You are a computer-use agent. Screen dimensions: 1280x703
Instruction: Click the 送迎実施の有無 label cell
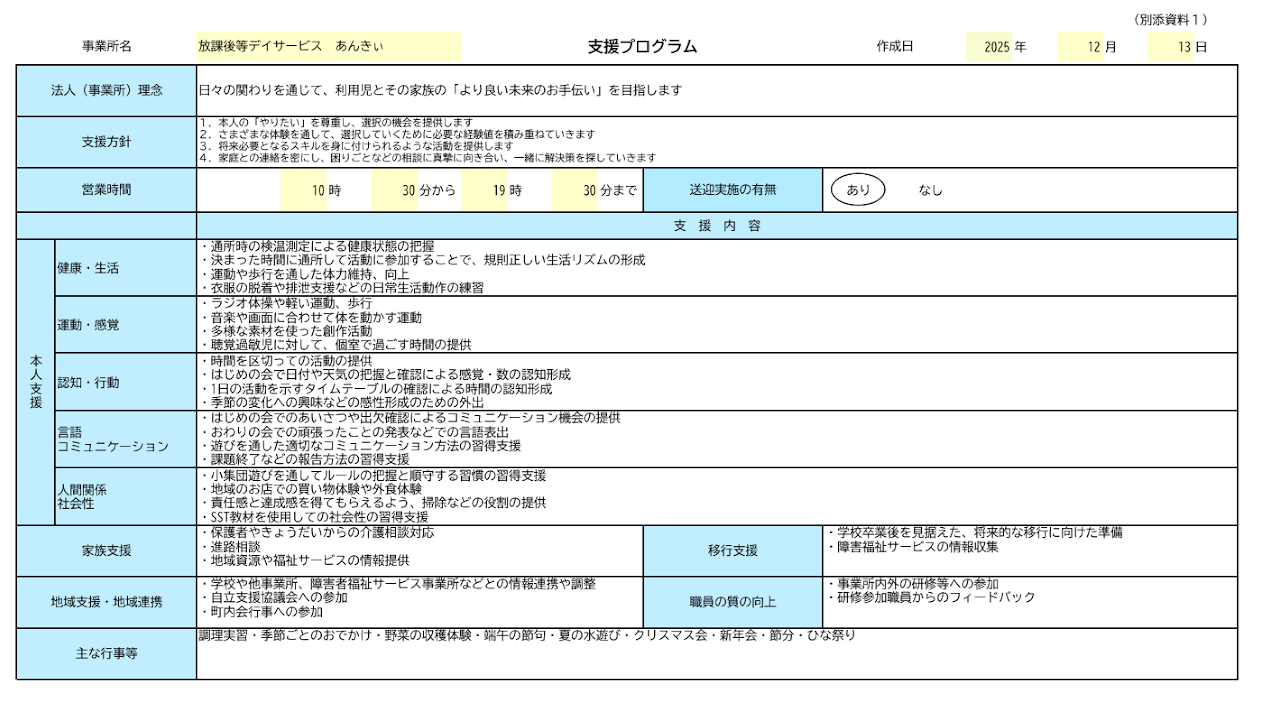pos(732,190)
